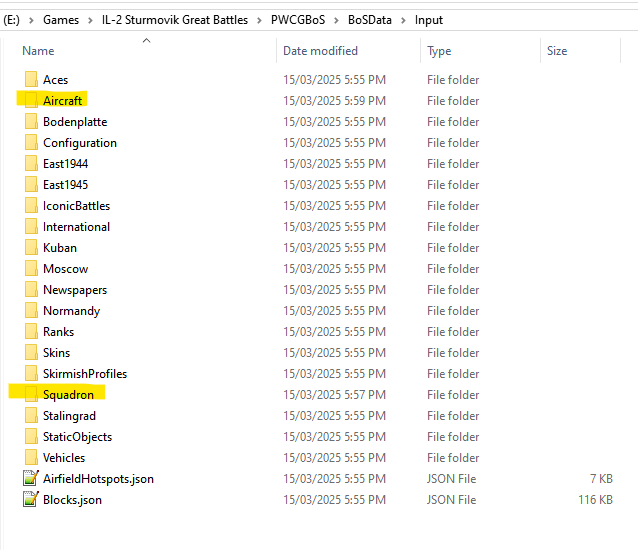Viewport: 638px width, 550px height.
Task: Select the Newspapers folder name
Action: coord(75,290)
